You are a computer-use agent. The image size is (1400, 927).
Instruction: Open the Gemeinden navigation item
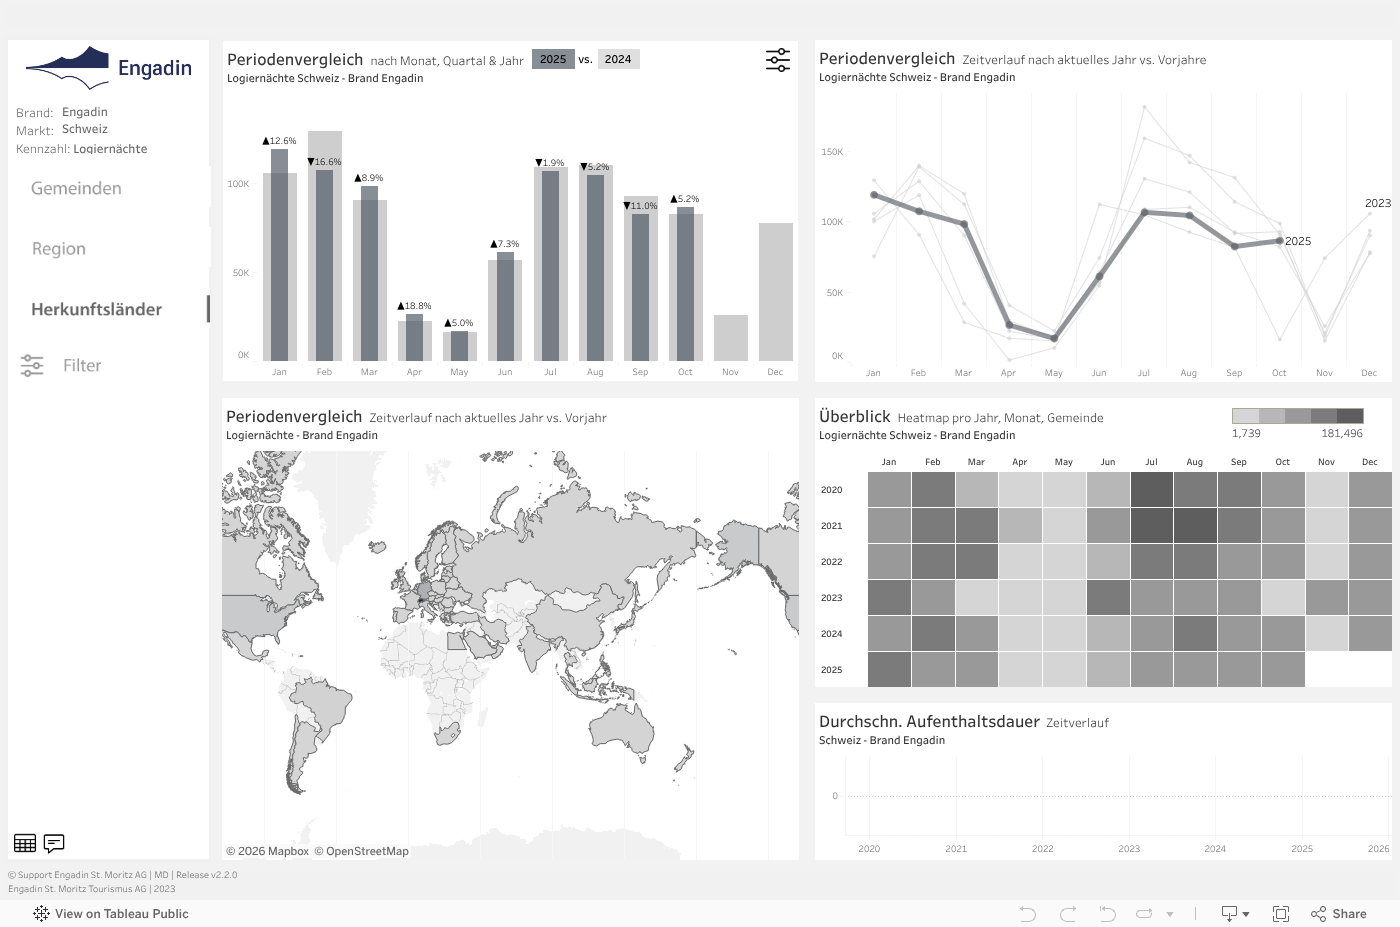click(x=76, y=188)
